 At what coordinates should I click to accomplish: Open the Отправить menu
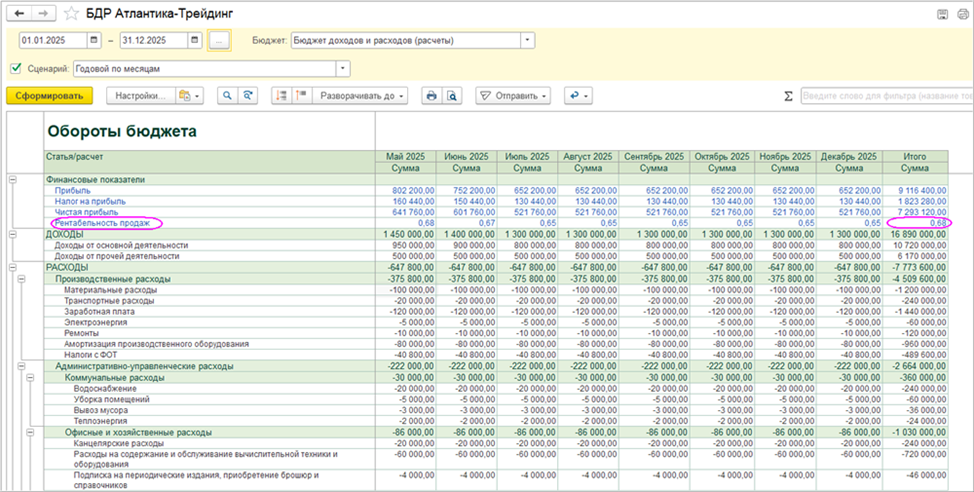point(514,96)
